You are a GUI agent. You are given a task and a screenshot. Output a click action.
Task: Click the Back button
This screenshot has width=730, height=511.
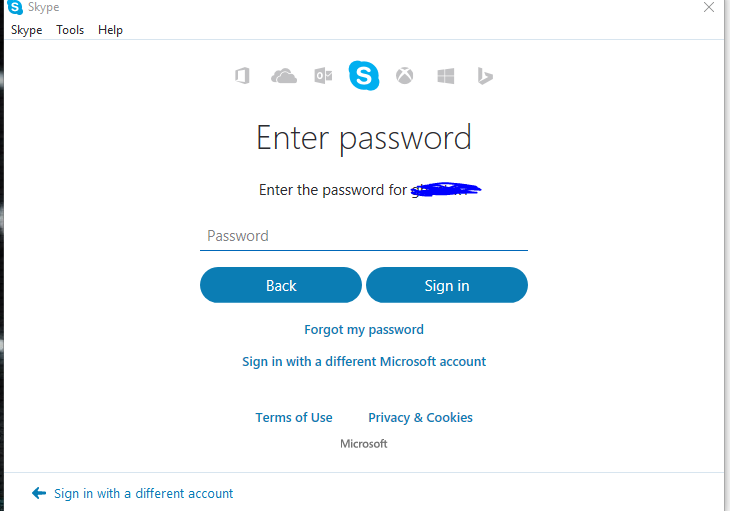click(x=281, y=285)
